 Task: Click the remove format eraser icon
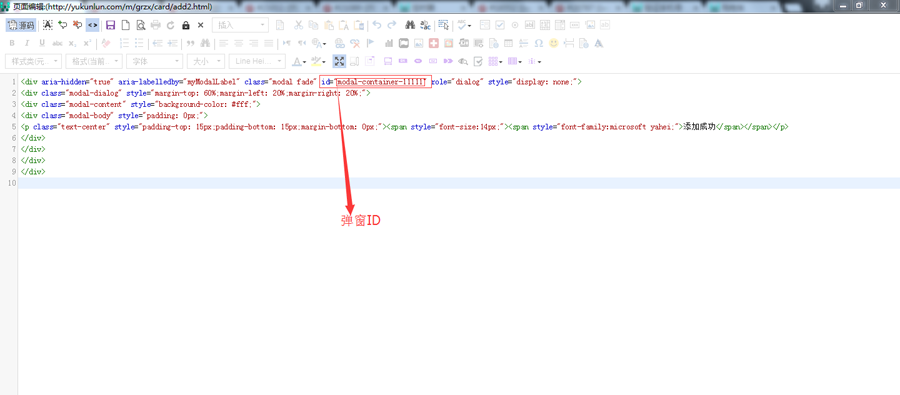tap(106, 43)
